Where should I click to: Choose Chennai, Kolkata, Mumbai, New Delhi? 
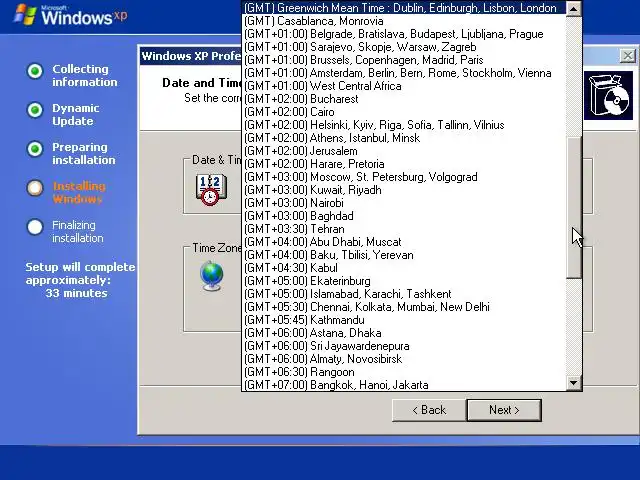404,307
